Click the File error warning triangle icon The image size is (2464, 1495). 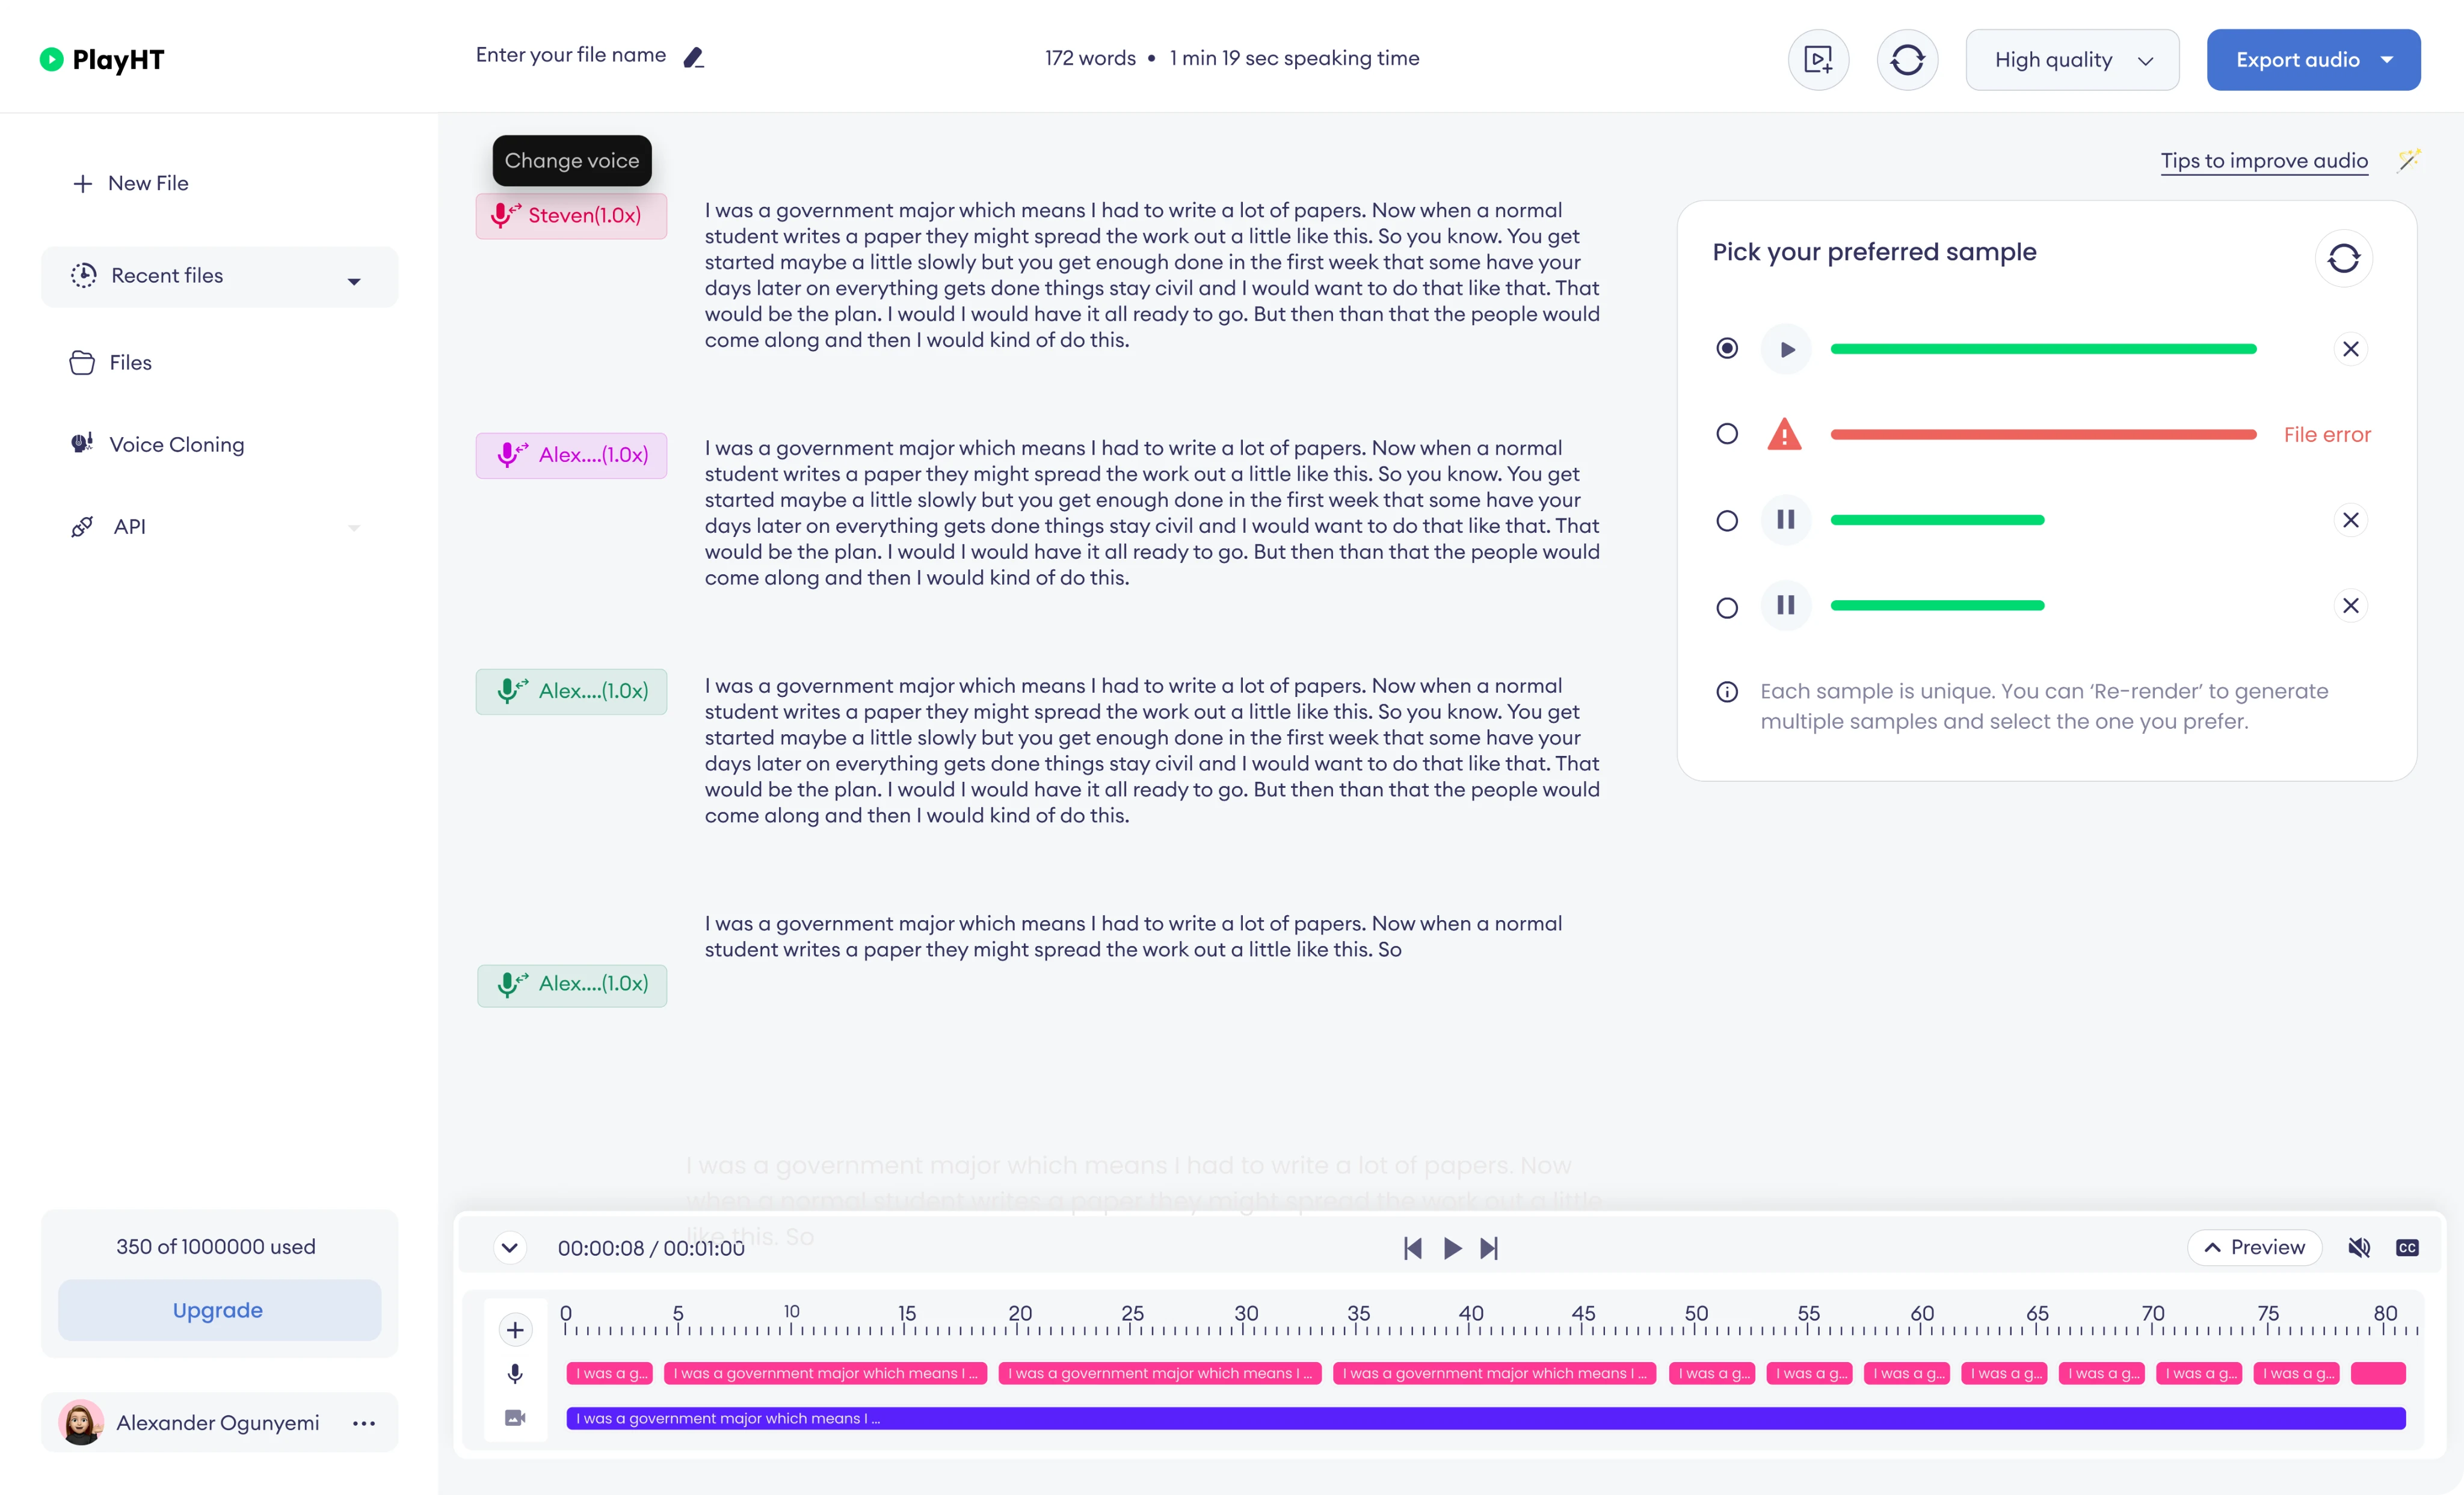coord(1785,435)
